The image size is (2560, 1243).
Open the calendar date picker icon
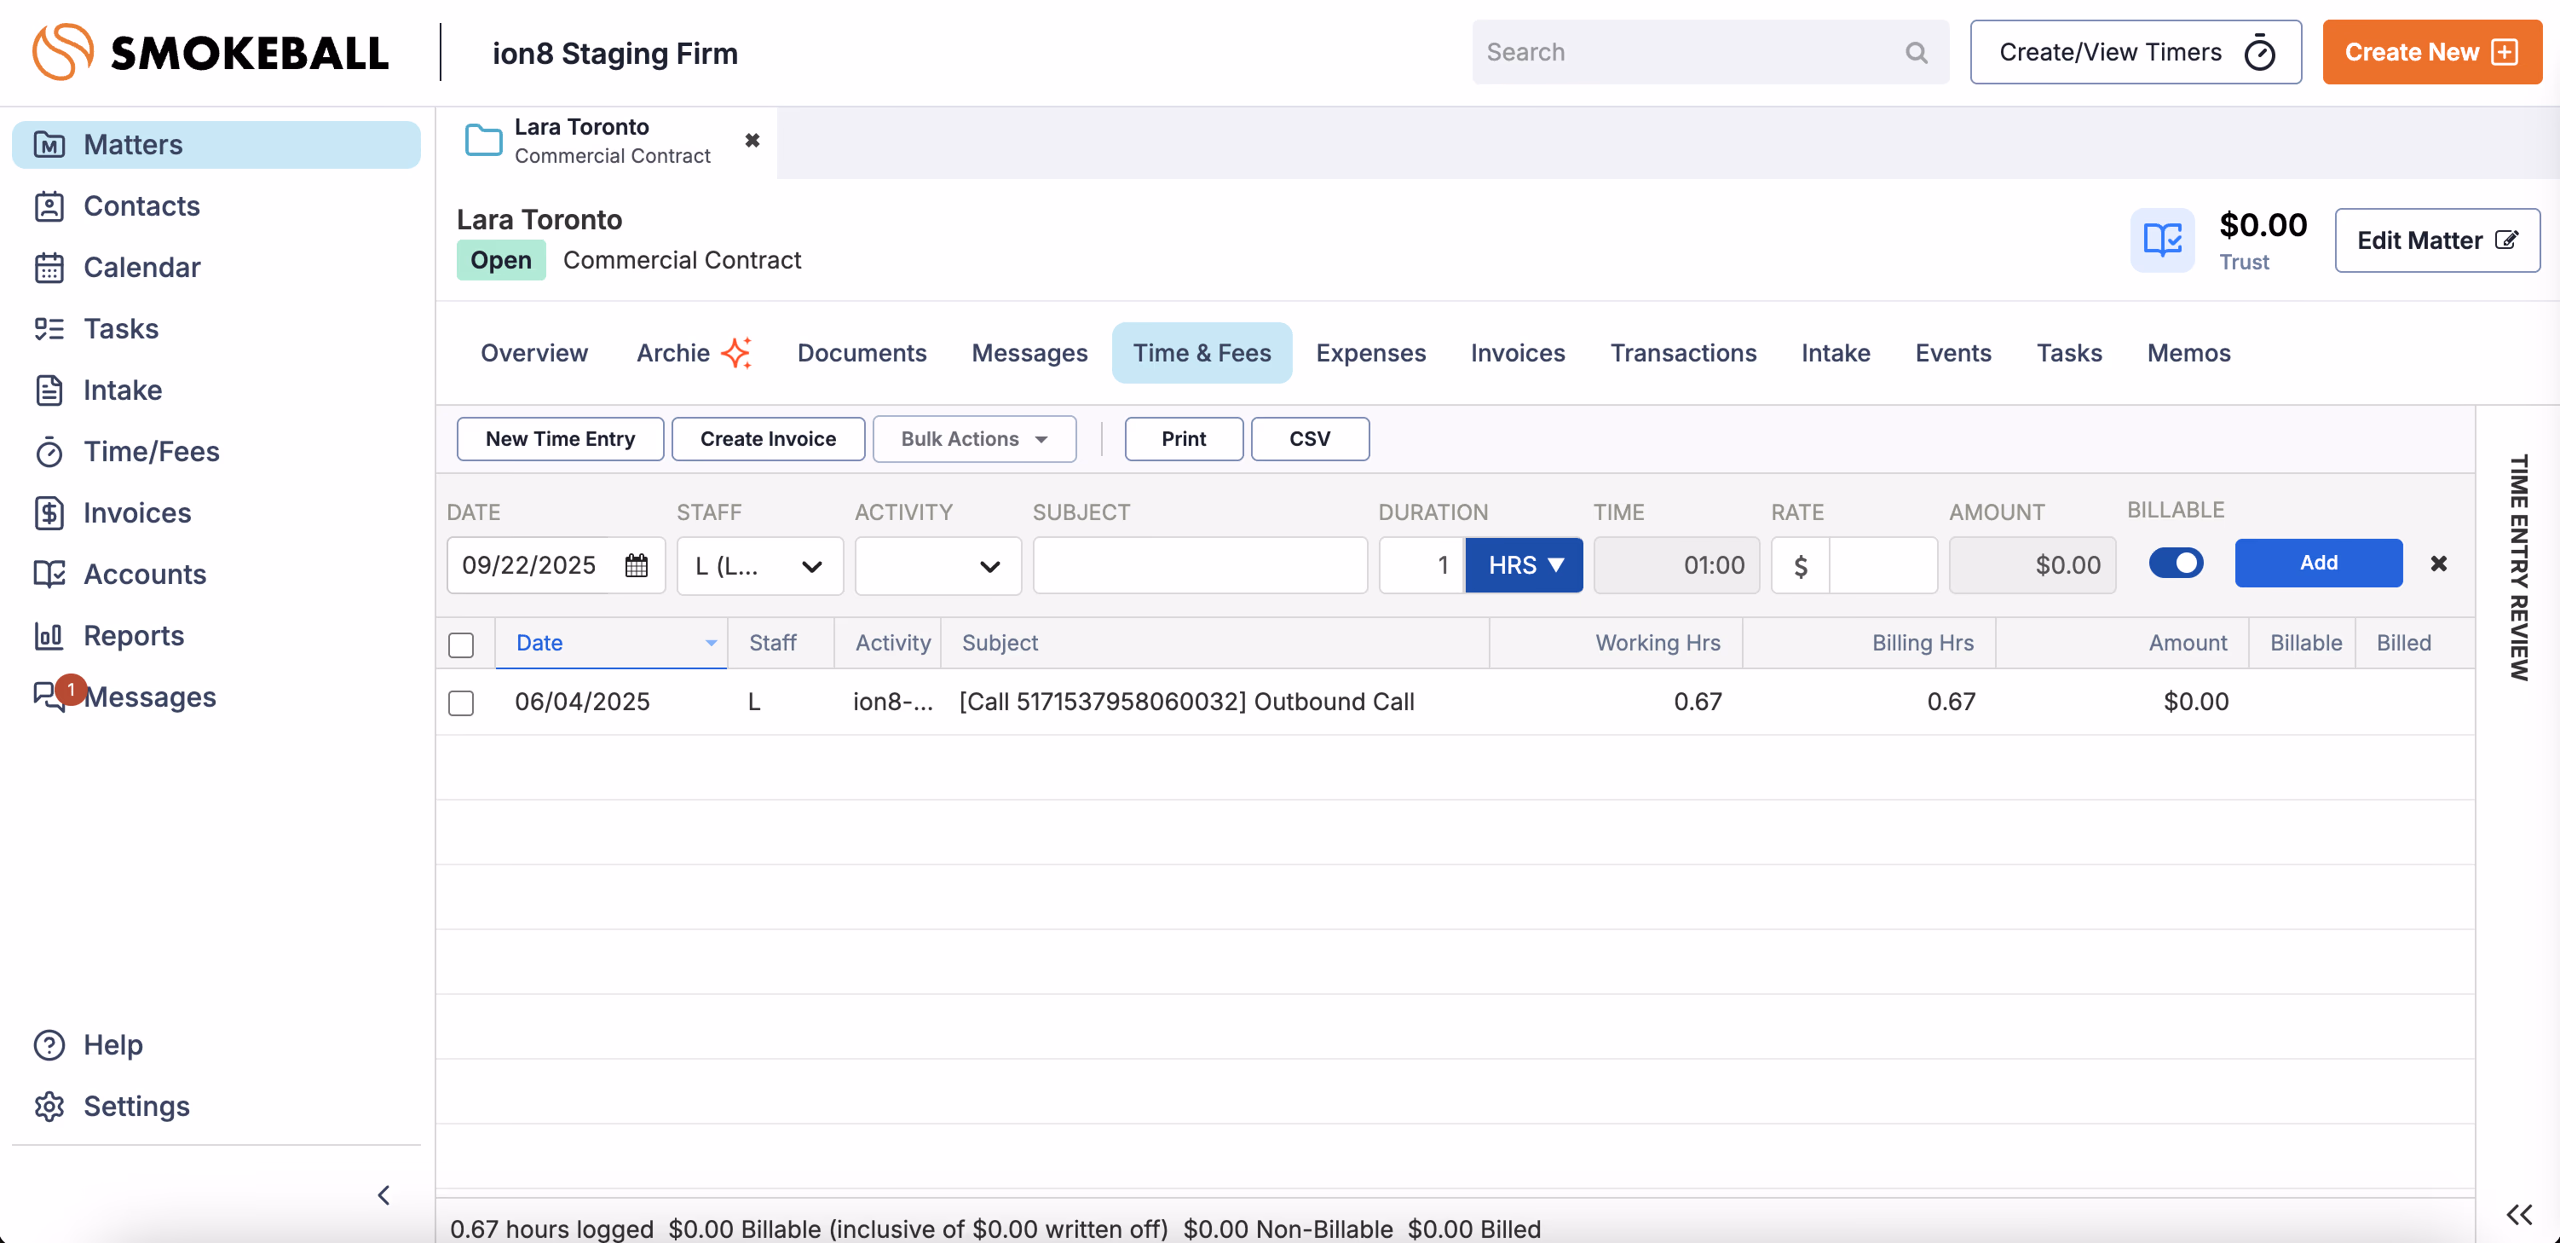coord(636,566)
